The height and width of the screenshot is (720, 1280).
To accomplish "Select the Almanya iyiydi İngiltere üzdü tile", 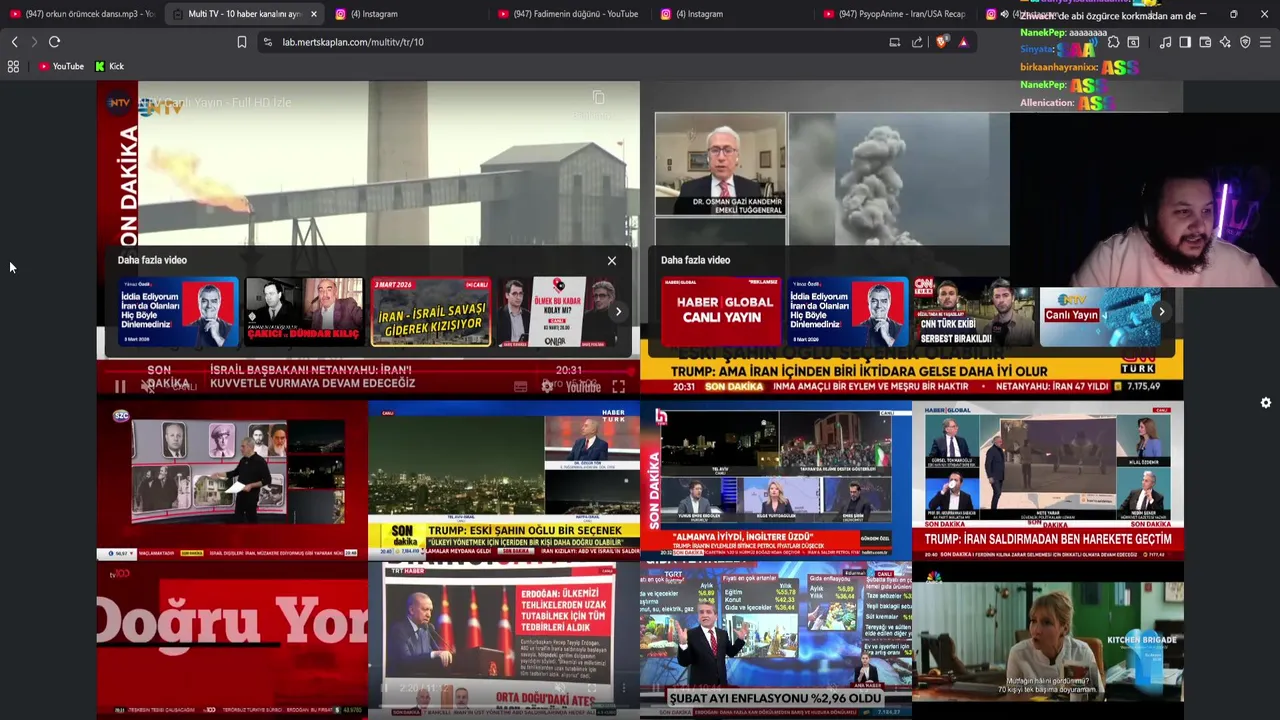I will pos(776,480).
